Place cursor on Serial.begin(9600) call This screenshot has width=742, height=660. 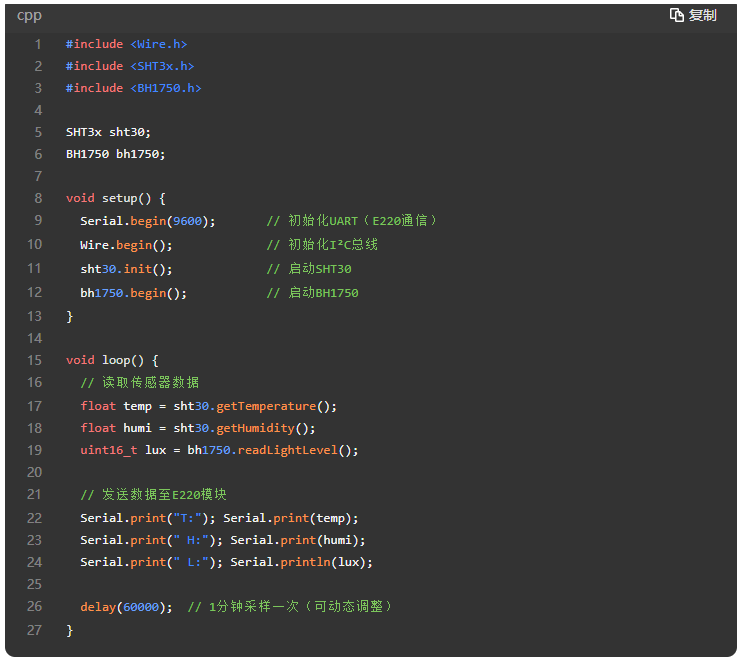point(148,220)
